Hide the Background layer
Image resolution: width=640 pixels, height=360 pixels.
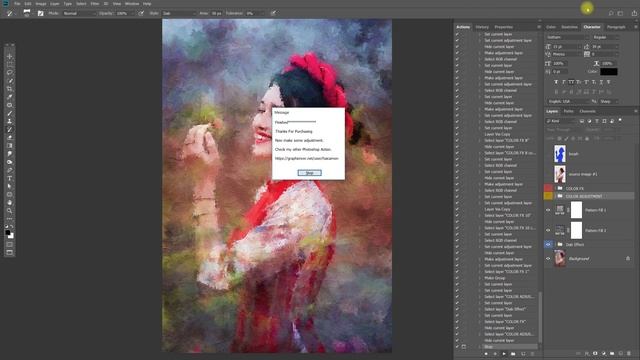point(548,258)
